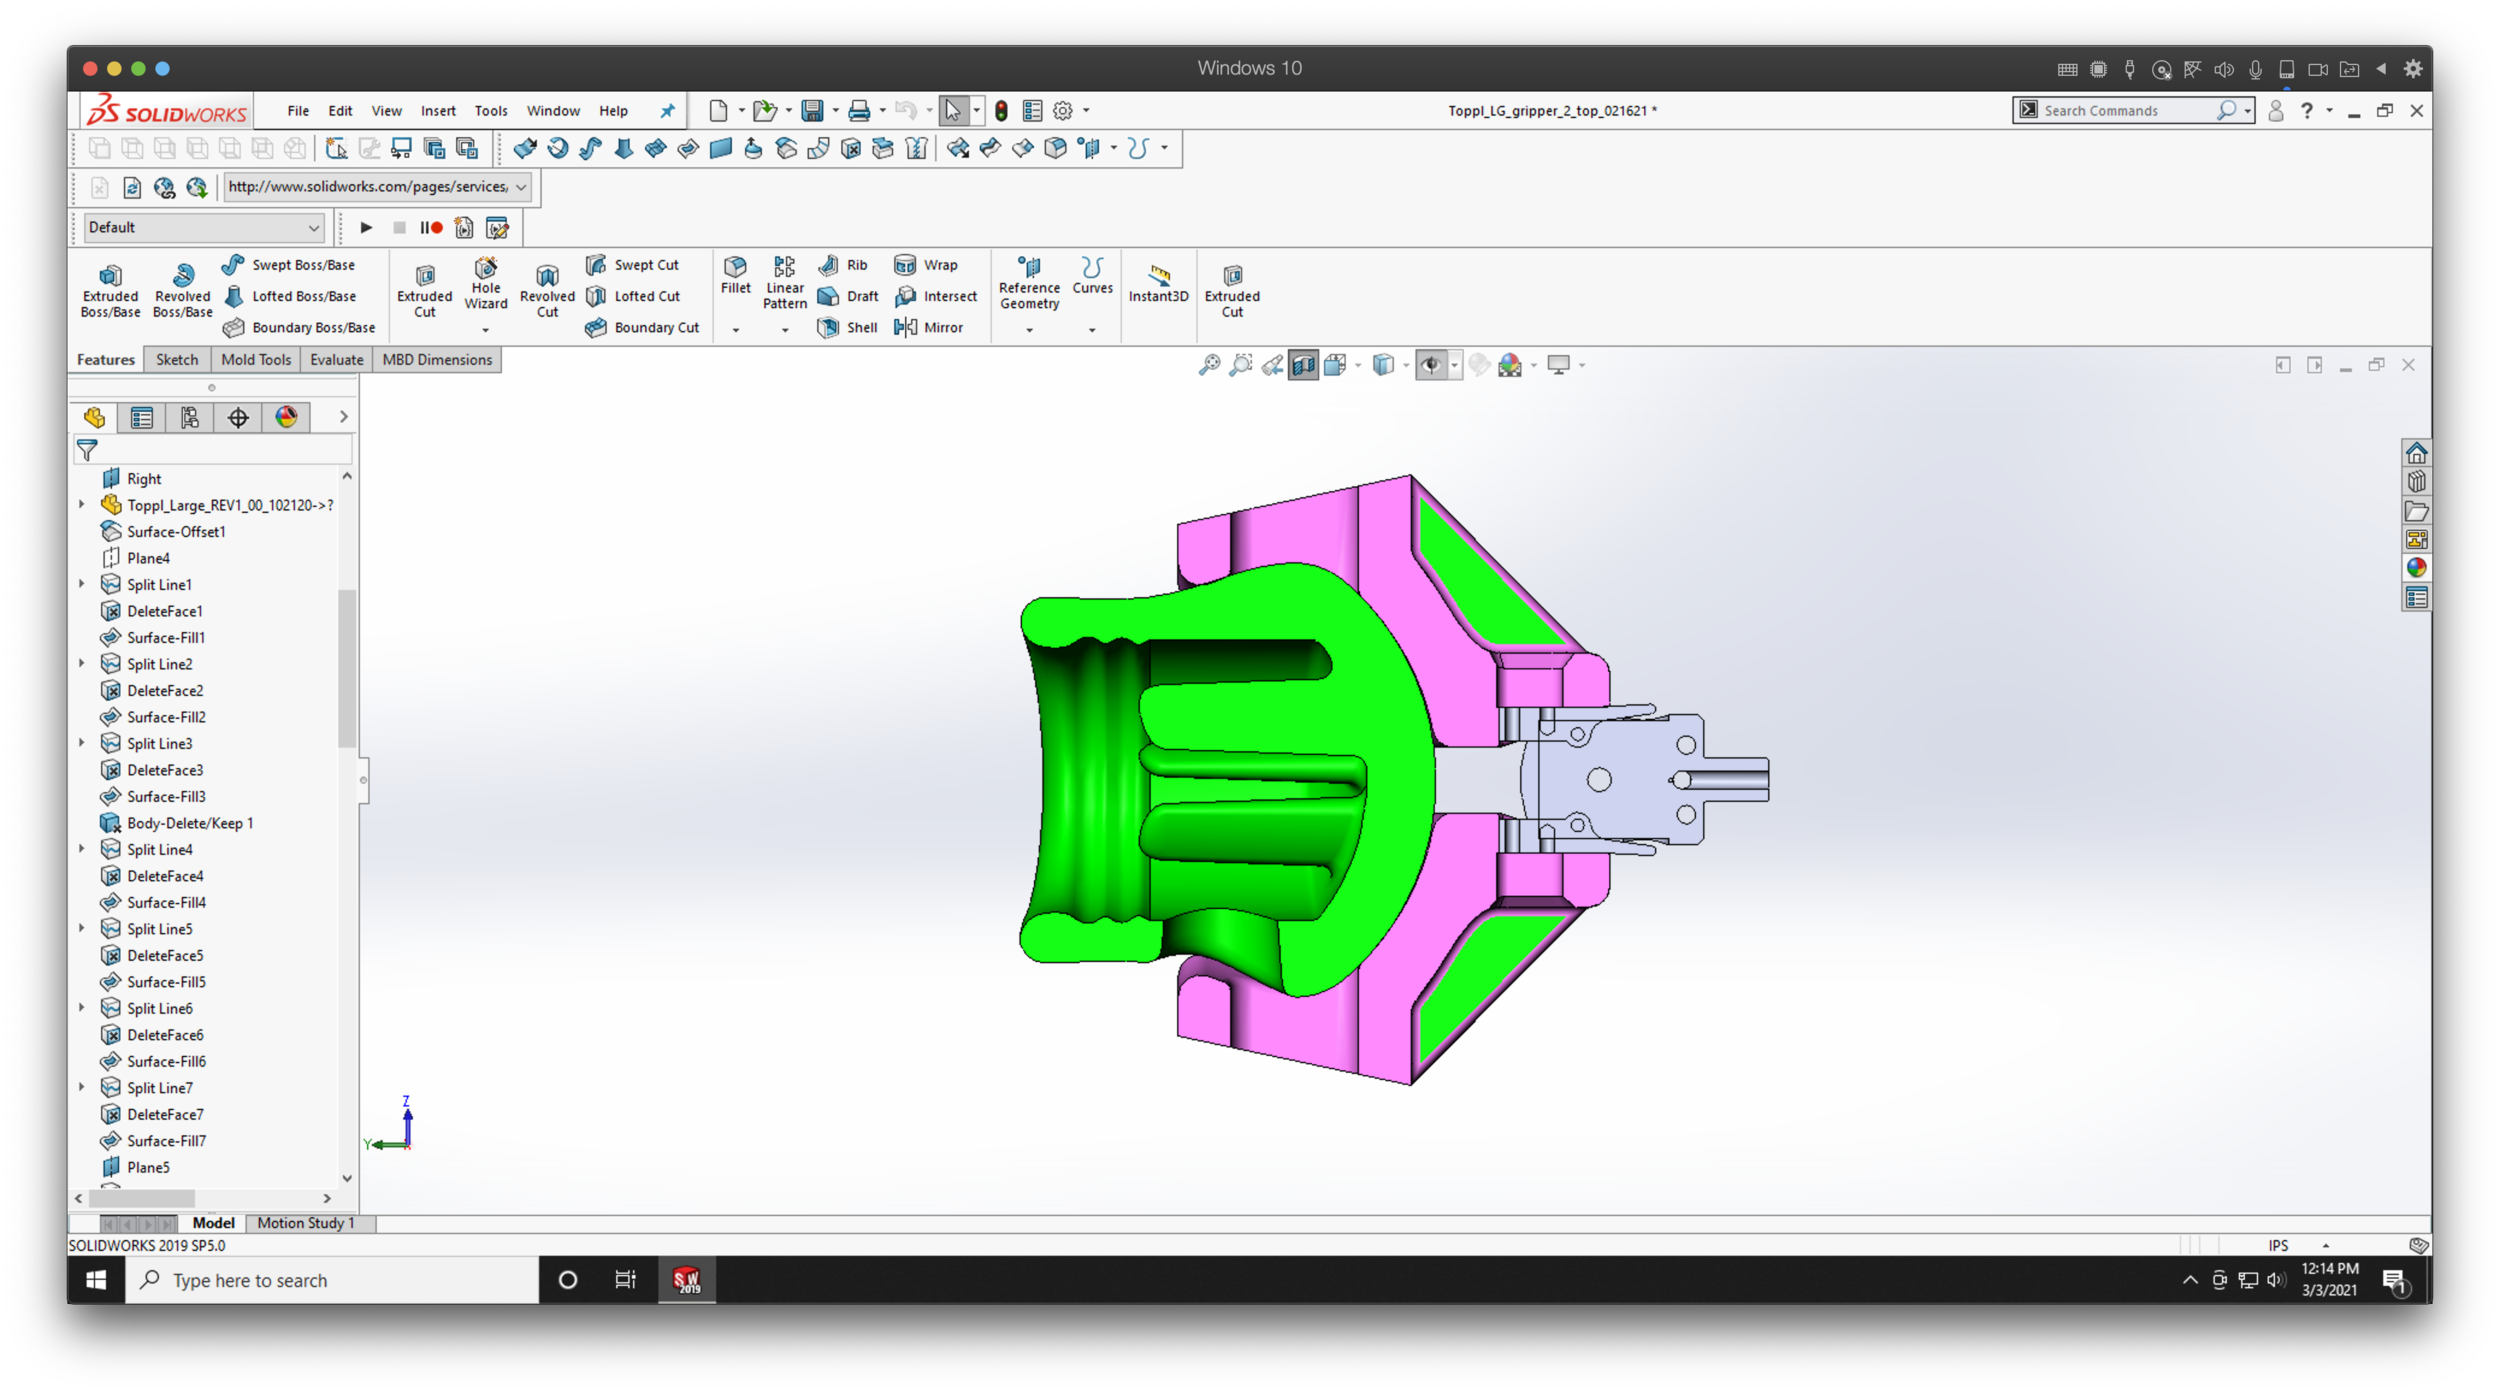Pick the Swept Cut tool
Viewport: 2500px width, 1393px height.
click(x=633, y=265)
